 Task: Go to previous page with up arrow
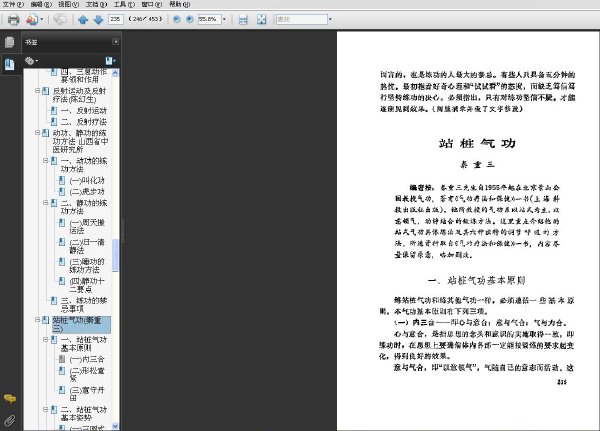[x=83, y=20]
